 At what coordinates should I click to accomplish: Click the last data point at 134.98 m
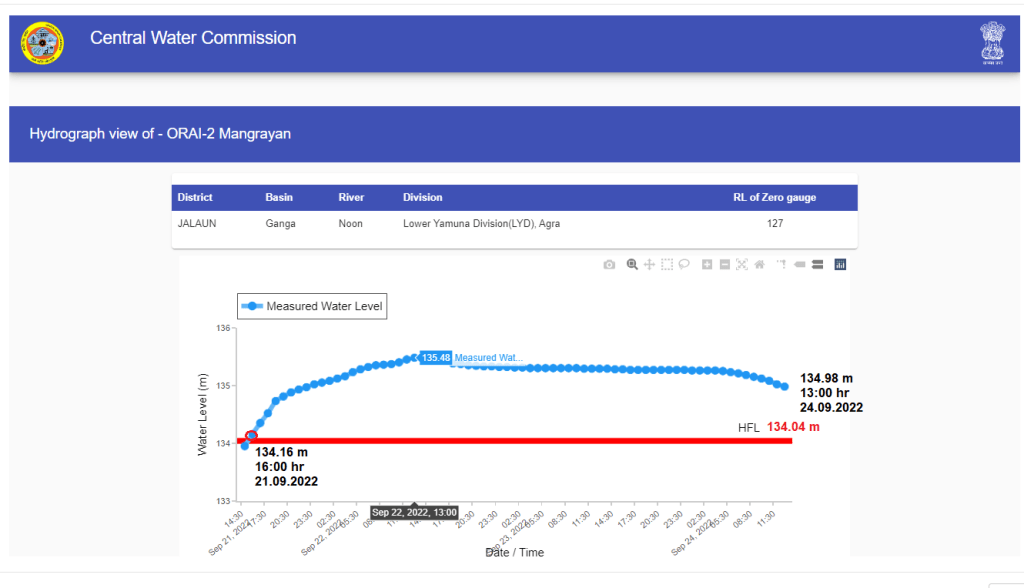(x=785, y=387)
